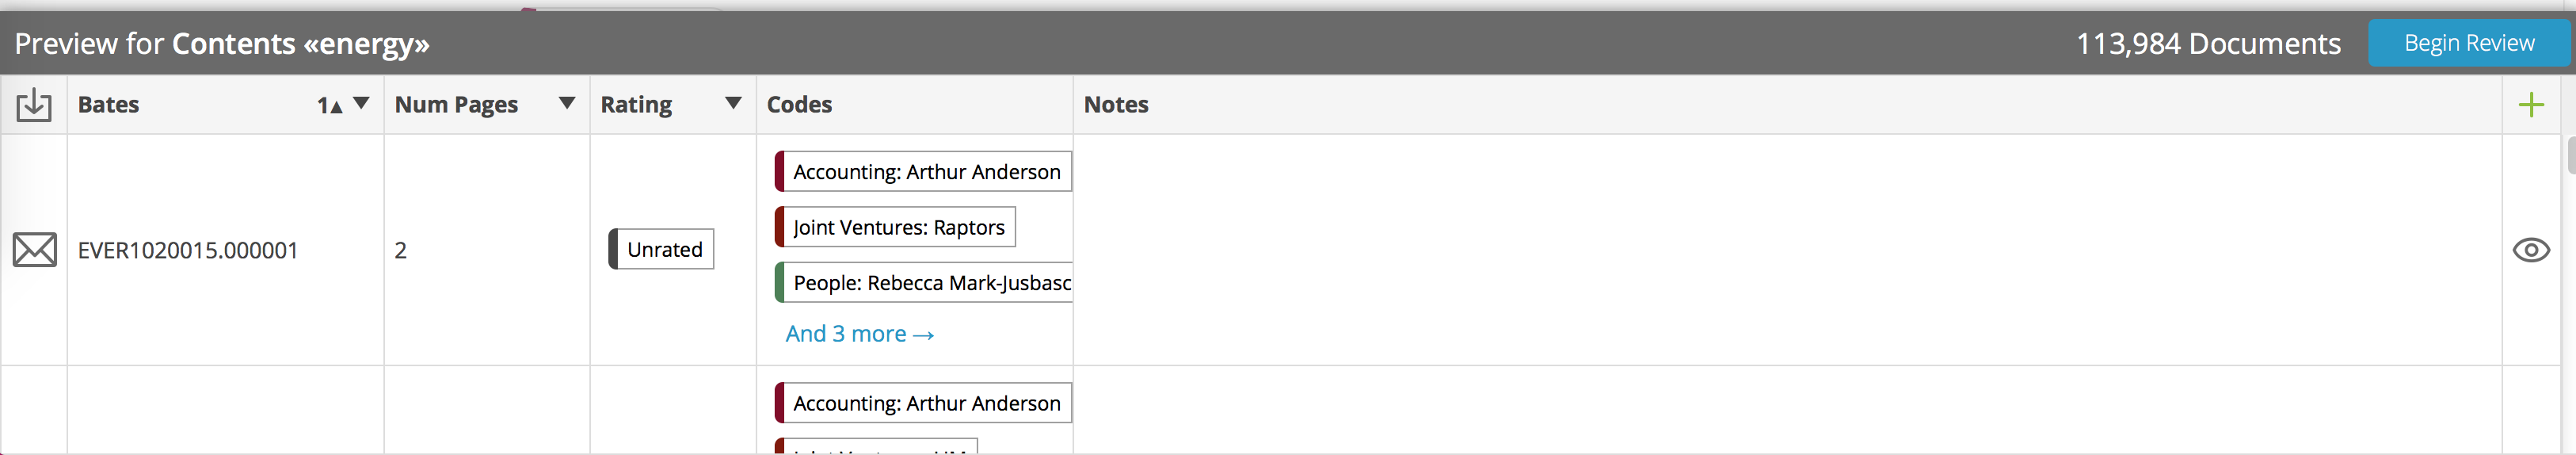
Task: Add a column with green plus
Action: point(2530,104)
